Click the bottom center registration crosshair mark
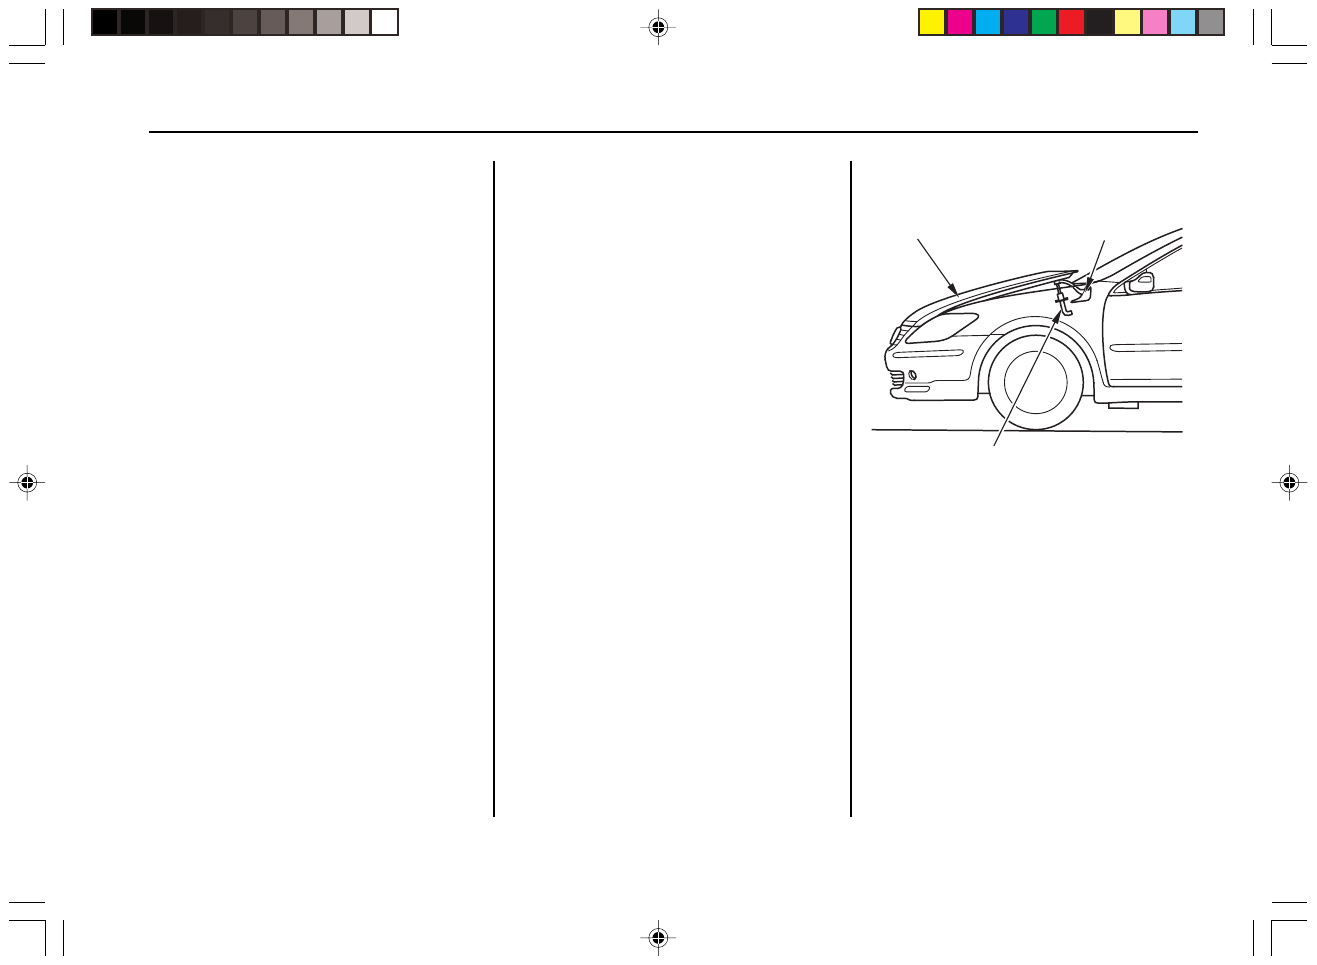 657,937
